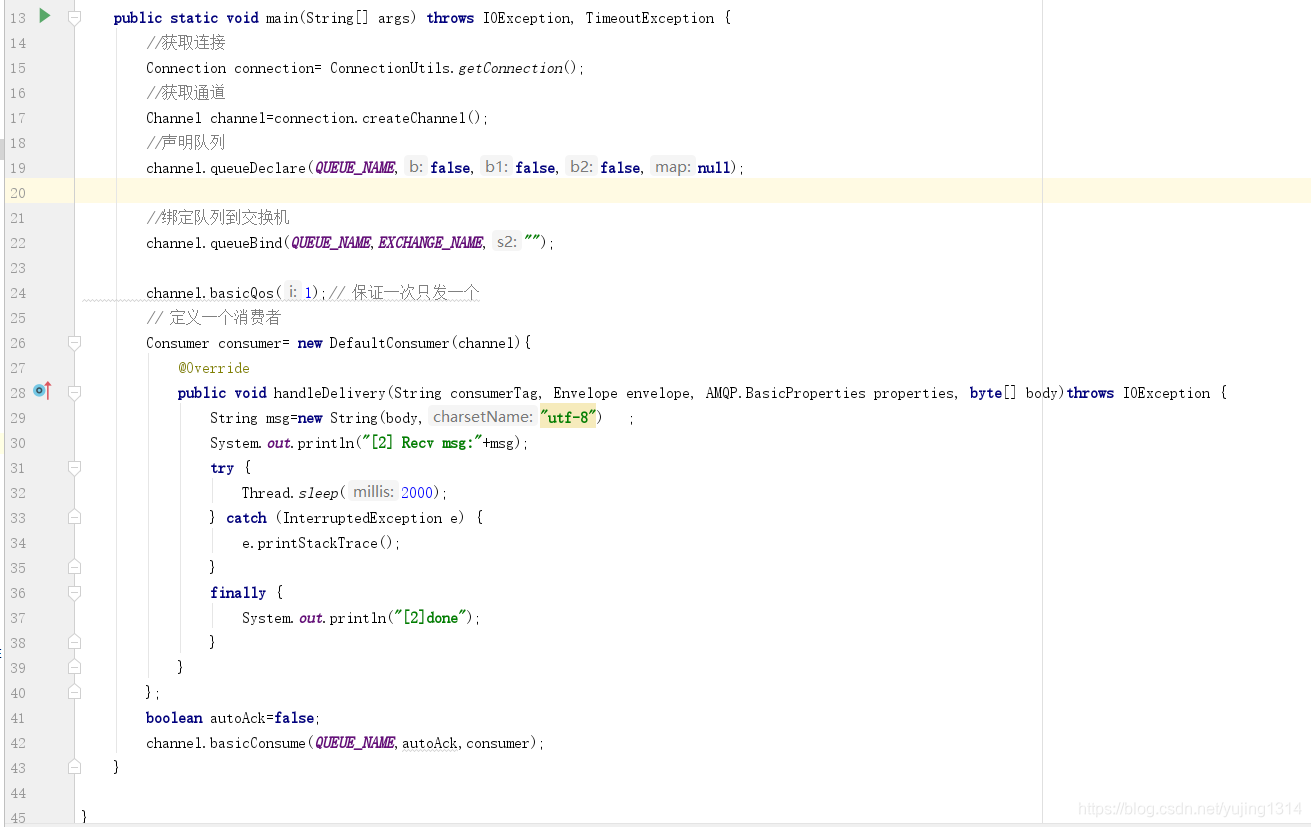
Task: Collapse the DefaultConsumer fold marker on line 26
Action: click(x=74, y=343)
